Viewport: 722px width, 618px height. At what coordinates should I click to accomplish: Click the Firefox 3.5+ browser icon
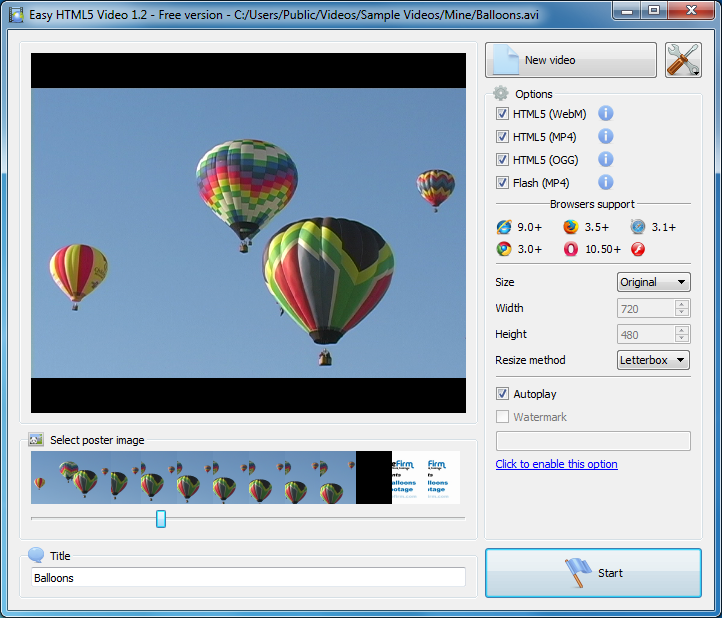coord(571,227)
